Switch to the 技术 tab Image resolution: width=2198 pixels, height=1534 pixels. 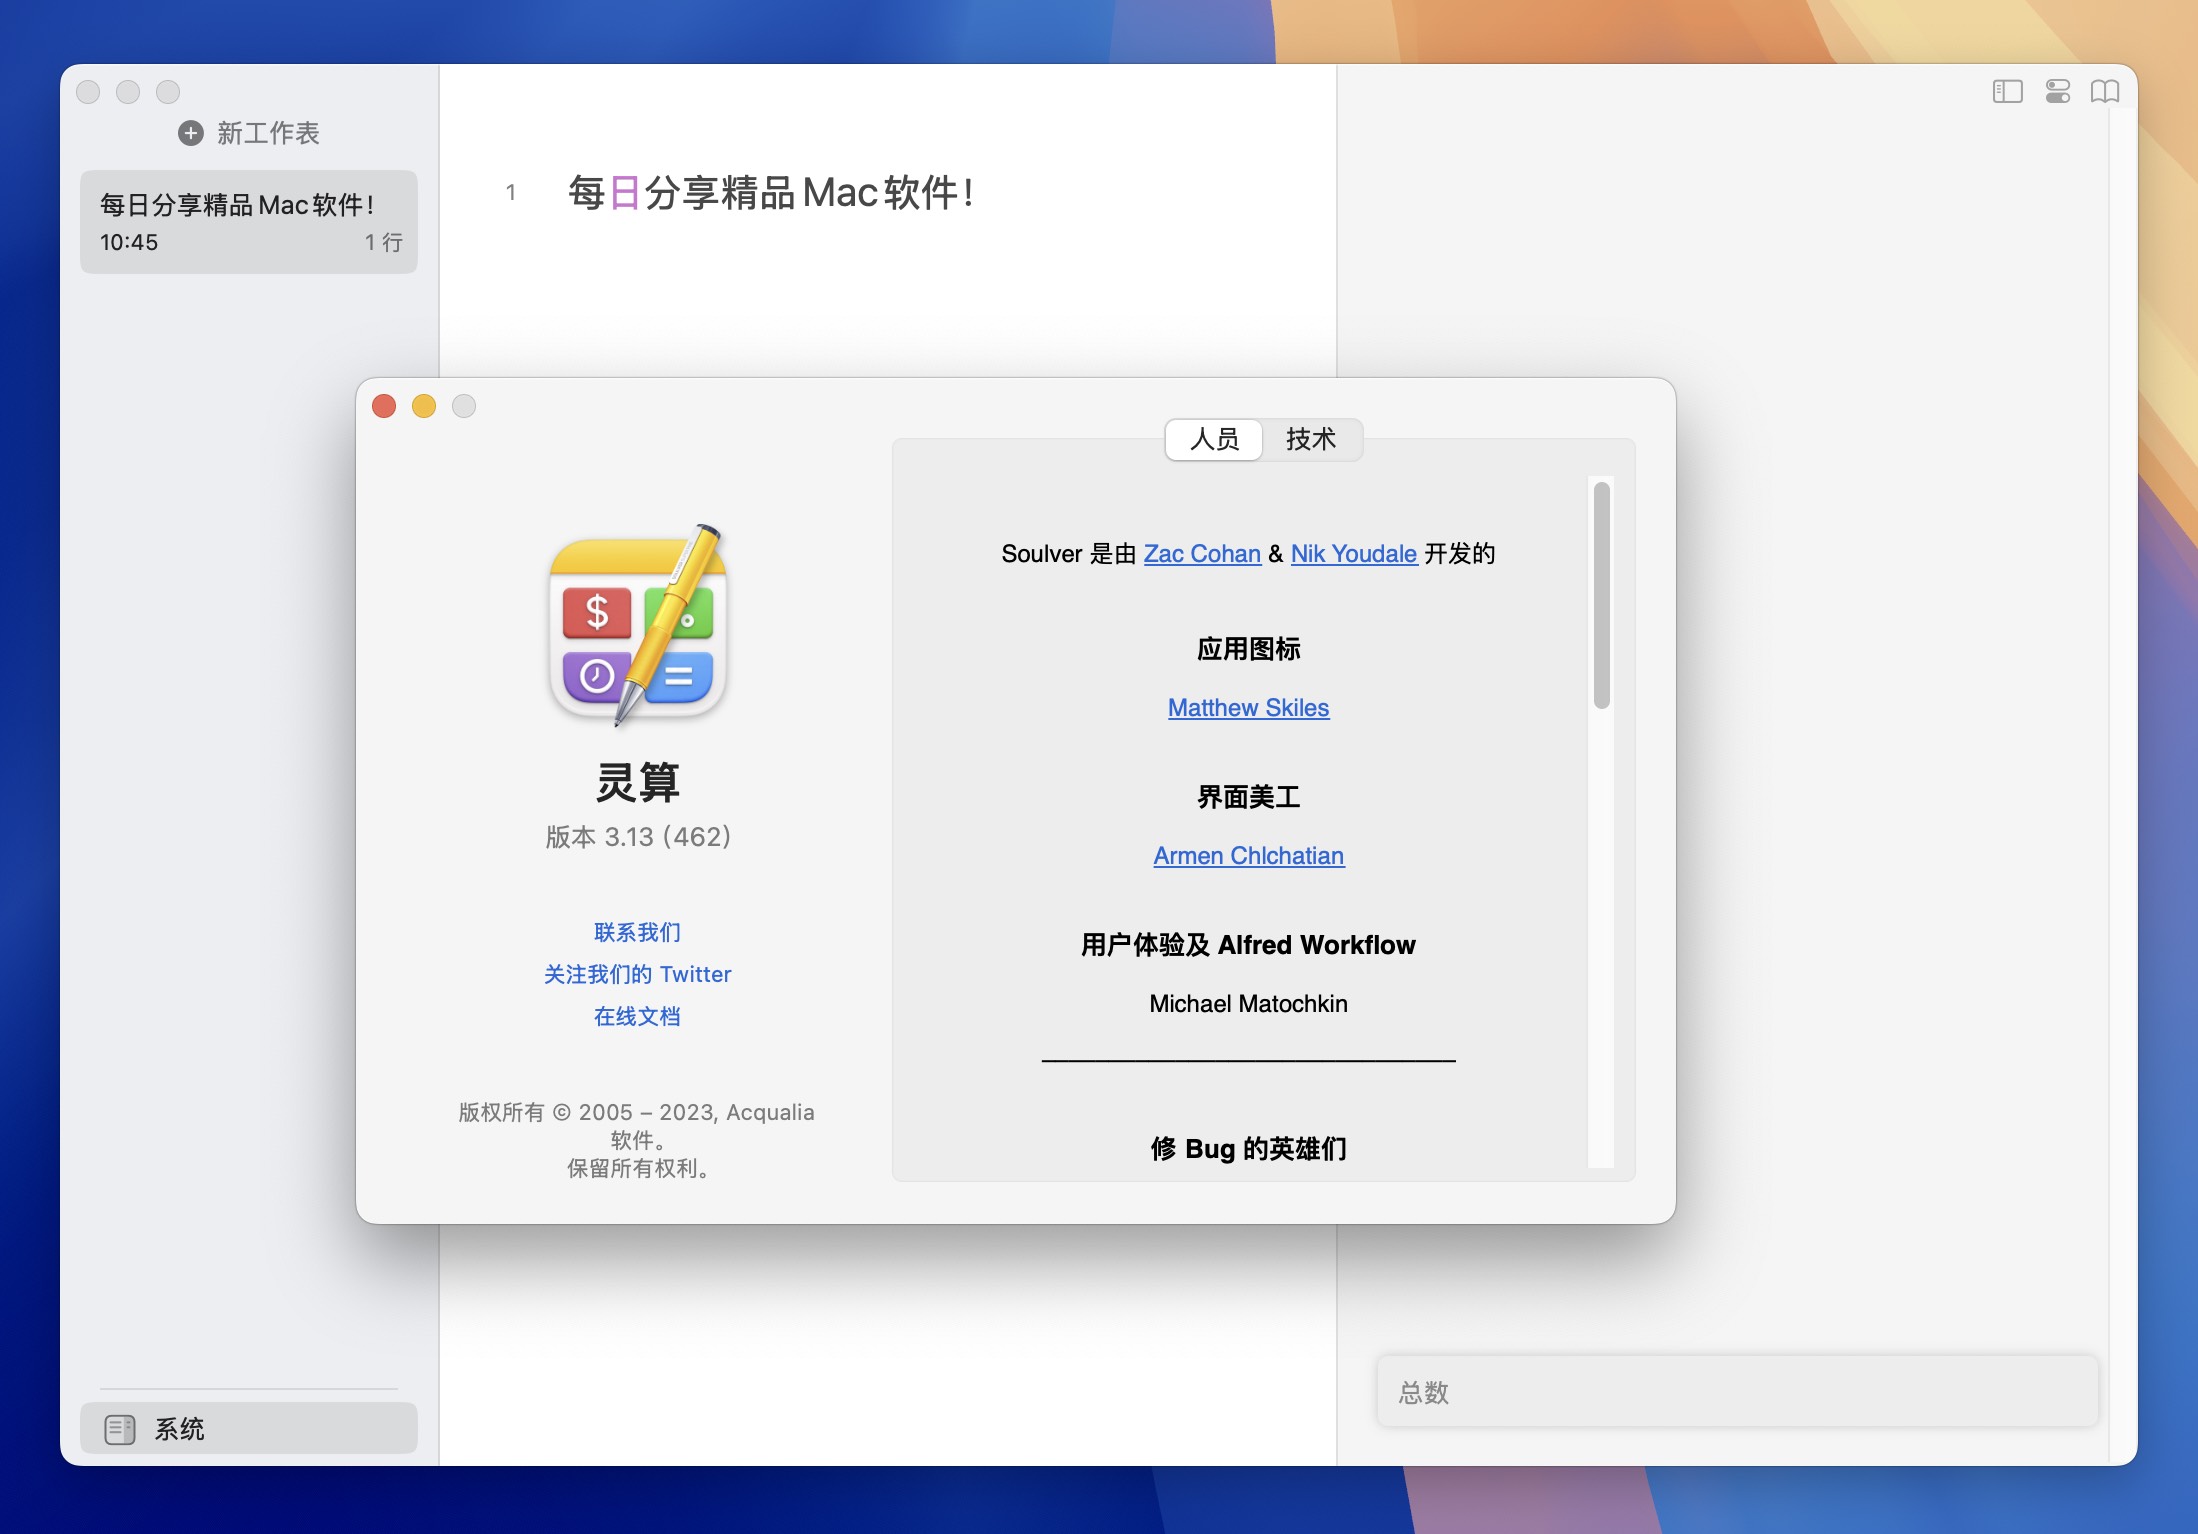click(1310, 439)
